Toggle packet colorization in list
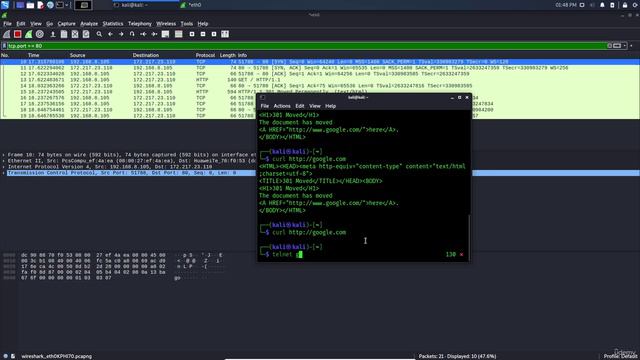This screenshot has width=640, height=360. point(178,34)
